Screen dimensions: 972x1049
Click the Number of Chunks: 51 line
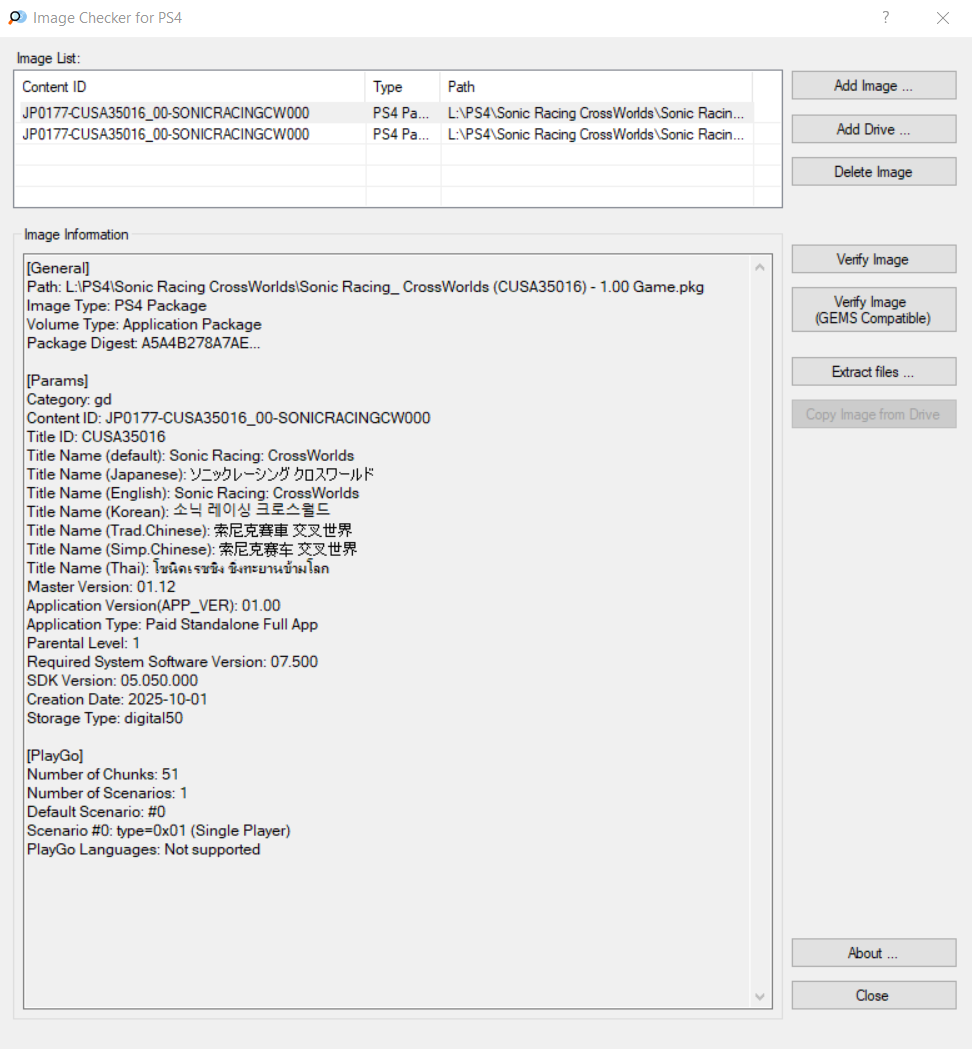click(x=102, y=774)
